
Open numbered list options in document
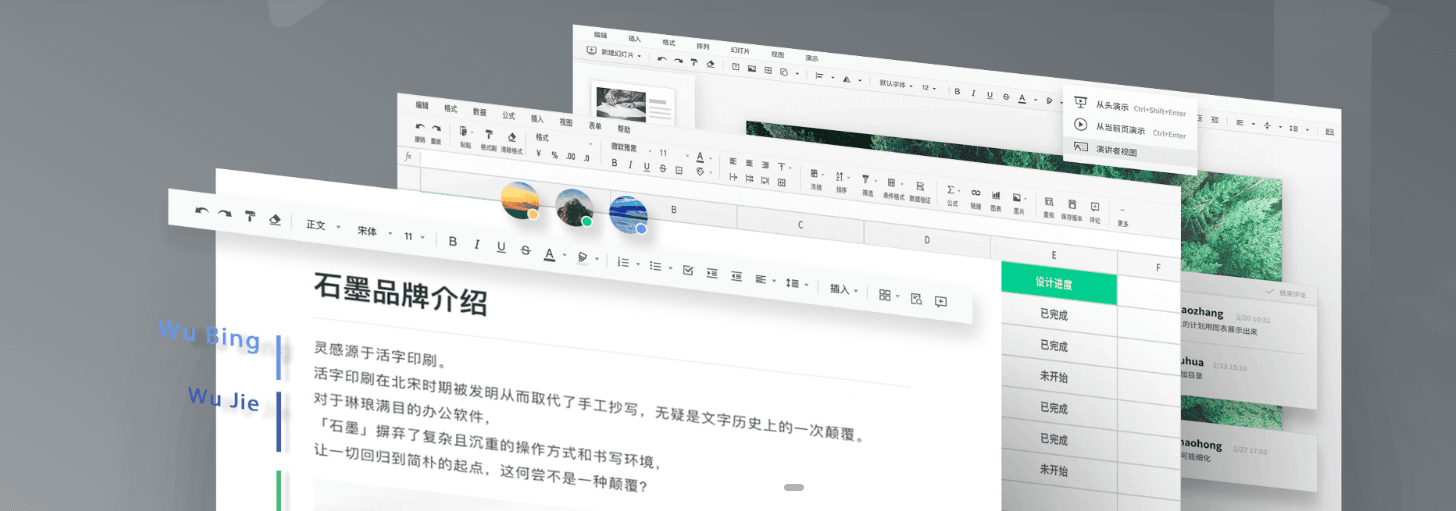pyautogui.click(x=628, y=263)
